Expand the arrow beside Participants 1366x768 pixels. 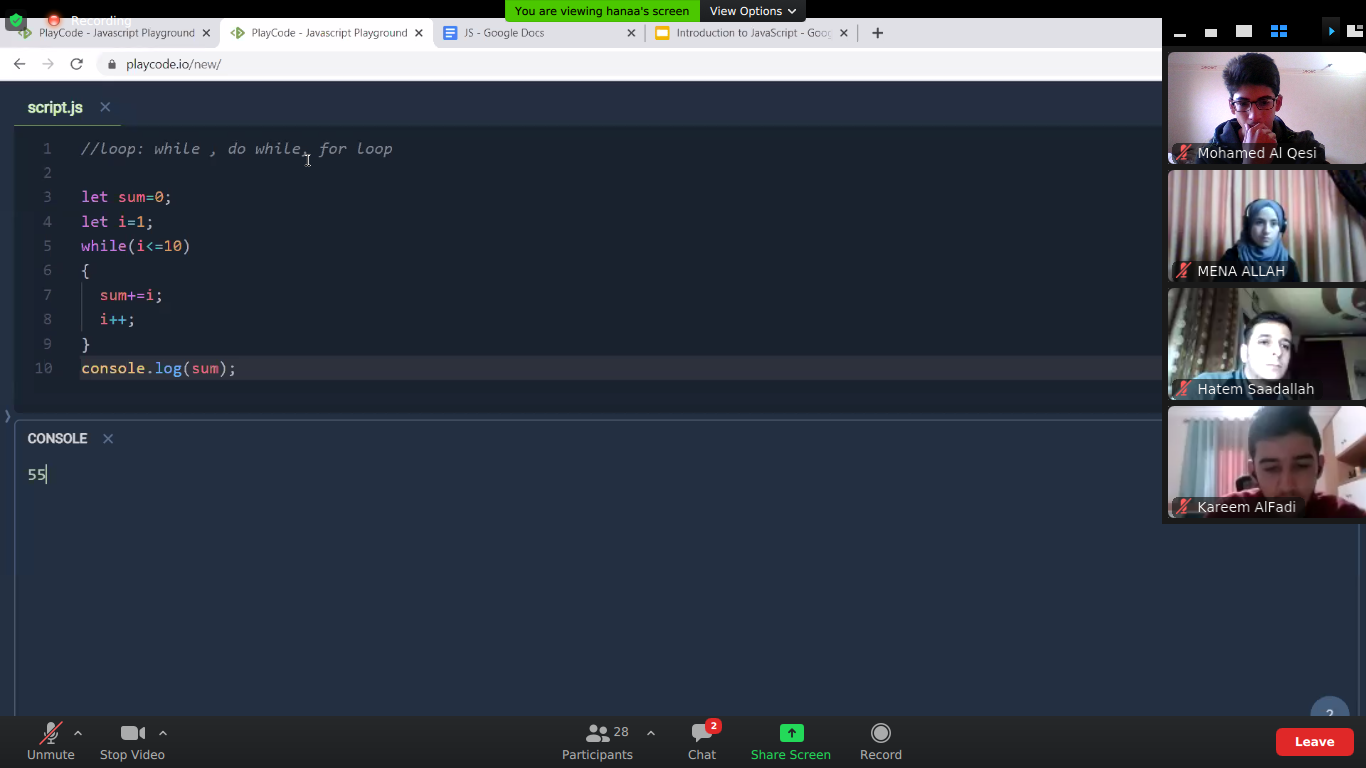coord(651,733)
